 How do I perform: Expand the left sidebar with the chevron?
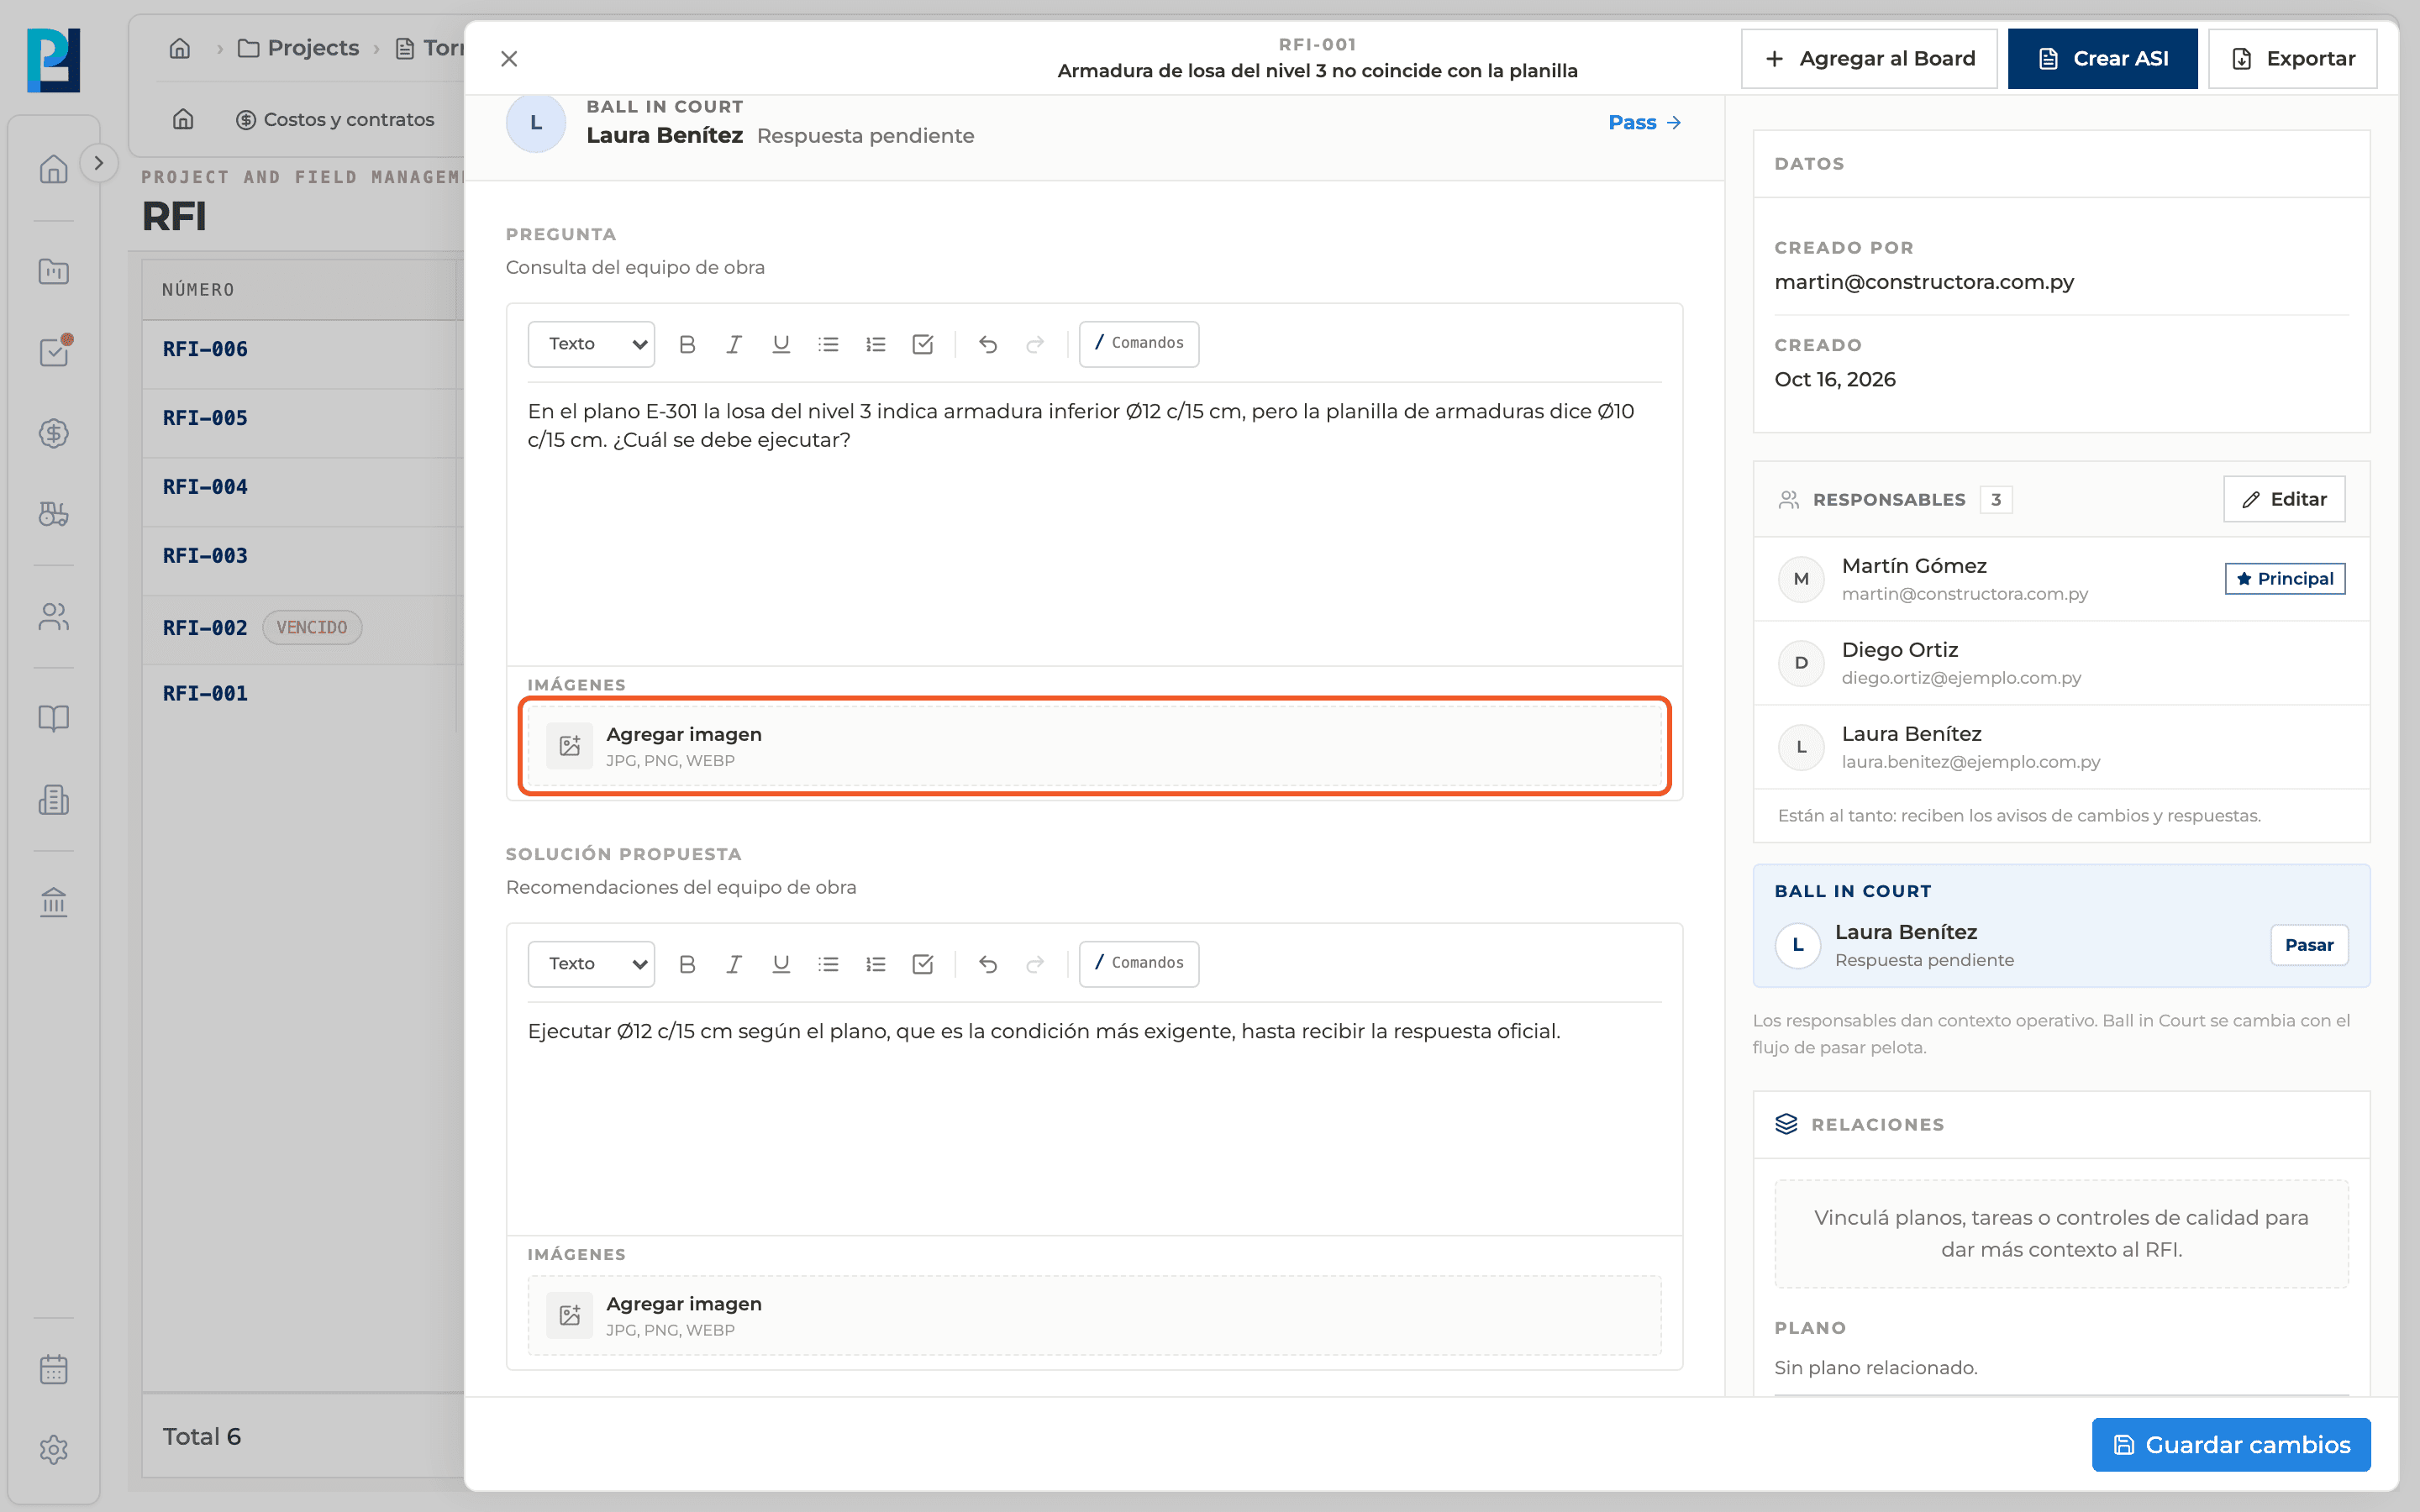pos(98,163)
